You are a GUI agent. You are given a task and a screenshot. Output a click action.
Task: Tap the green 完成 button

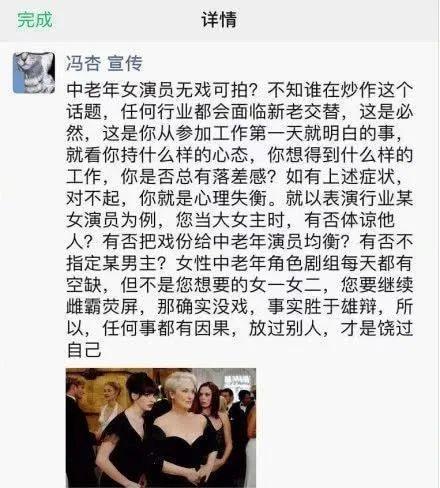(x=35, y=20)
